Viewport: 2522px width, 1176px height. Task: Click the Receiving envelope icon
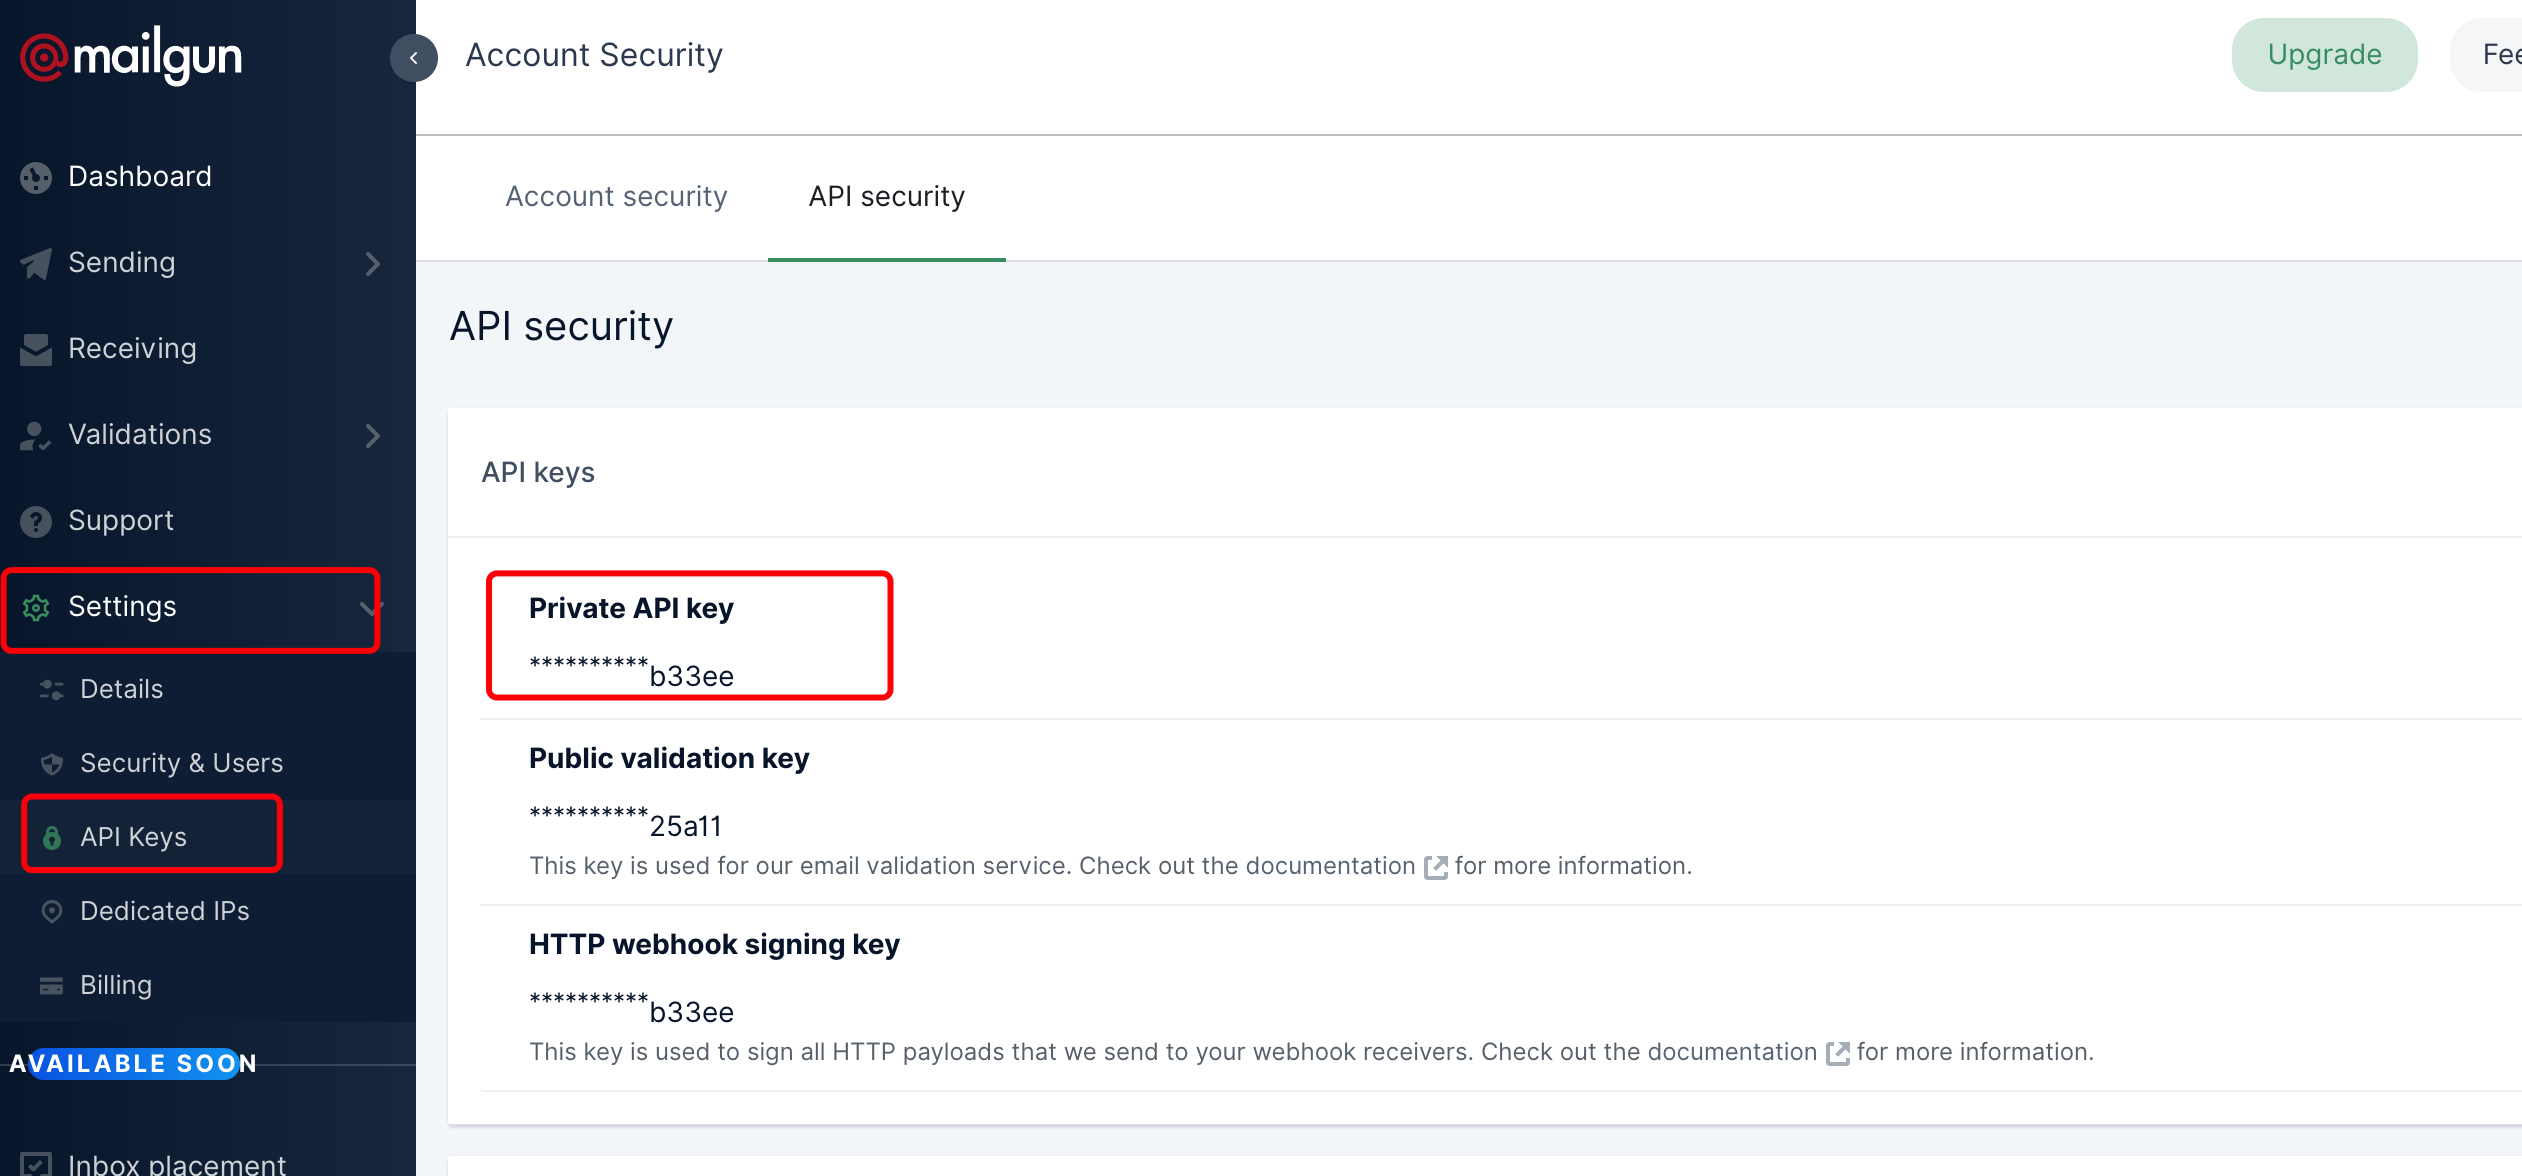click(x=36, y=349)
